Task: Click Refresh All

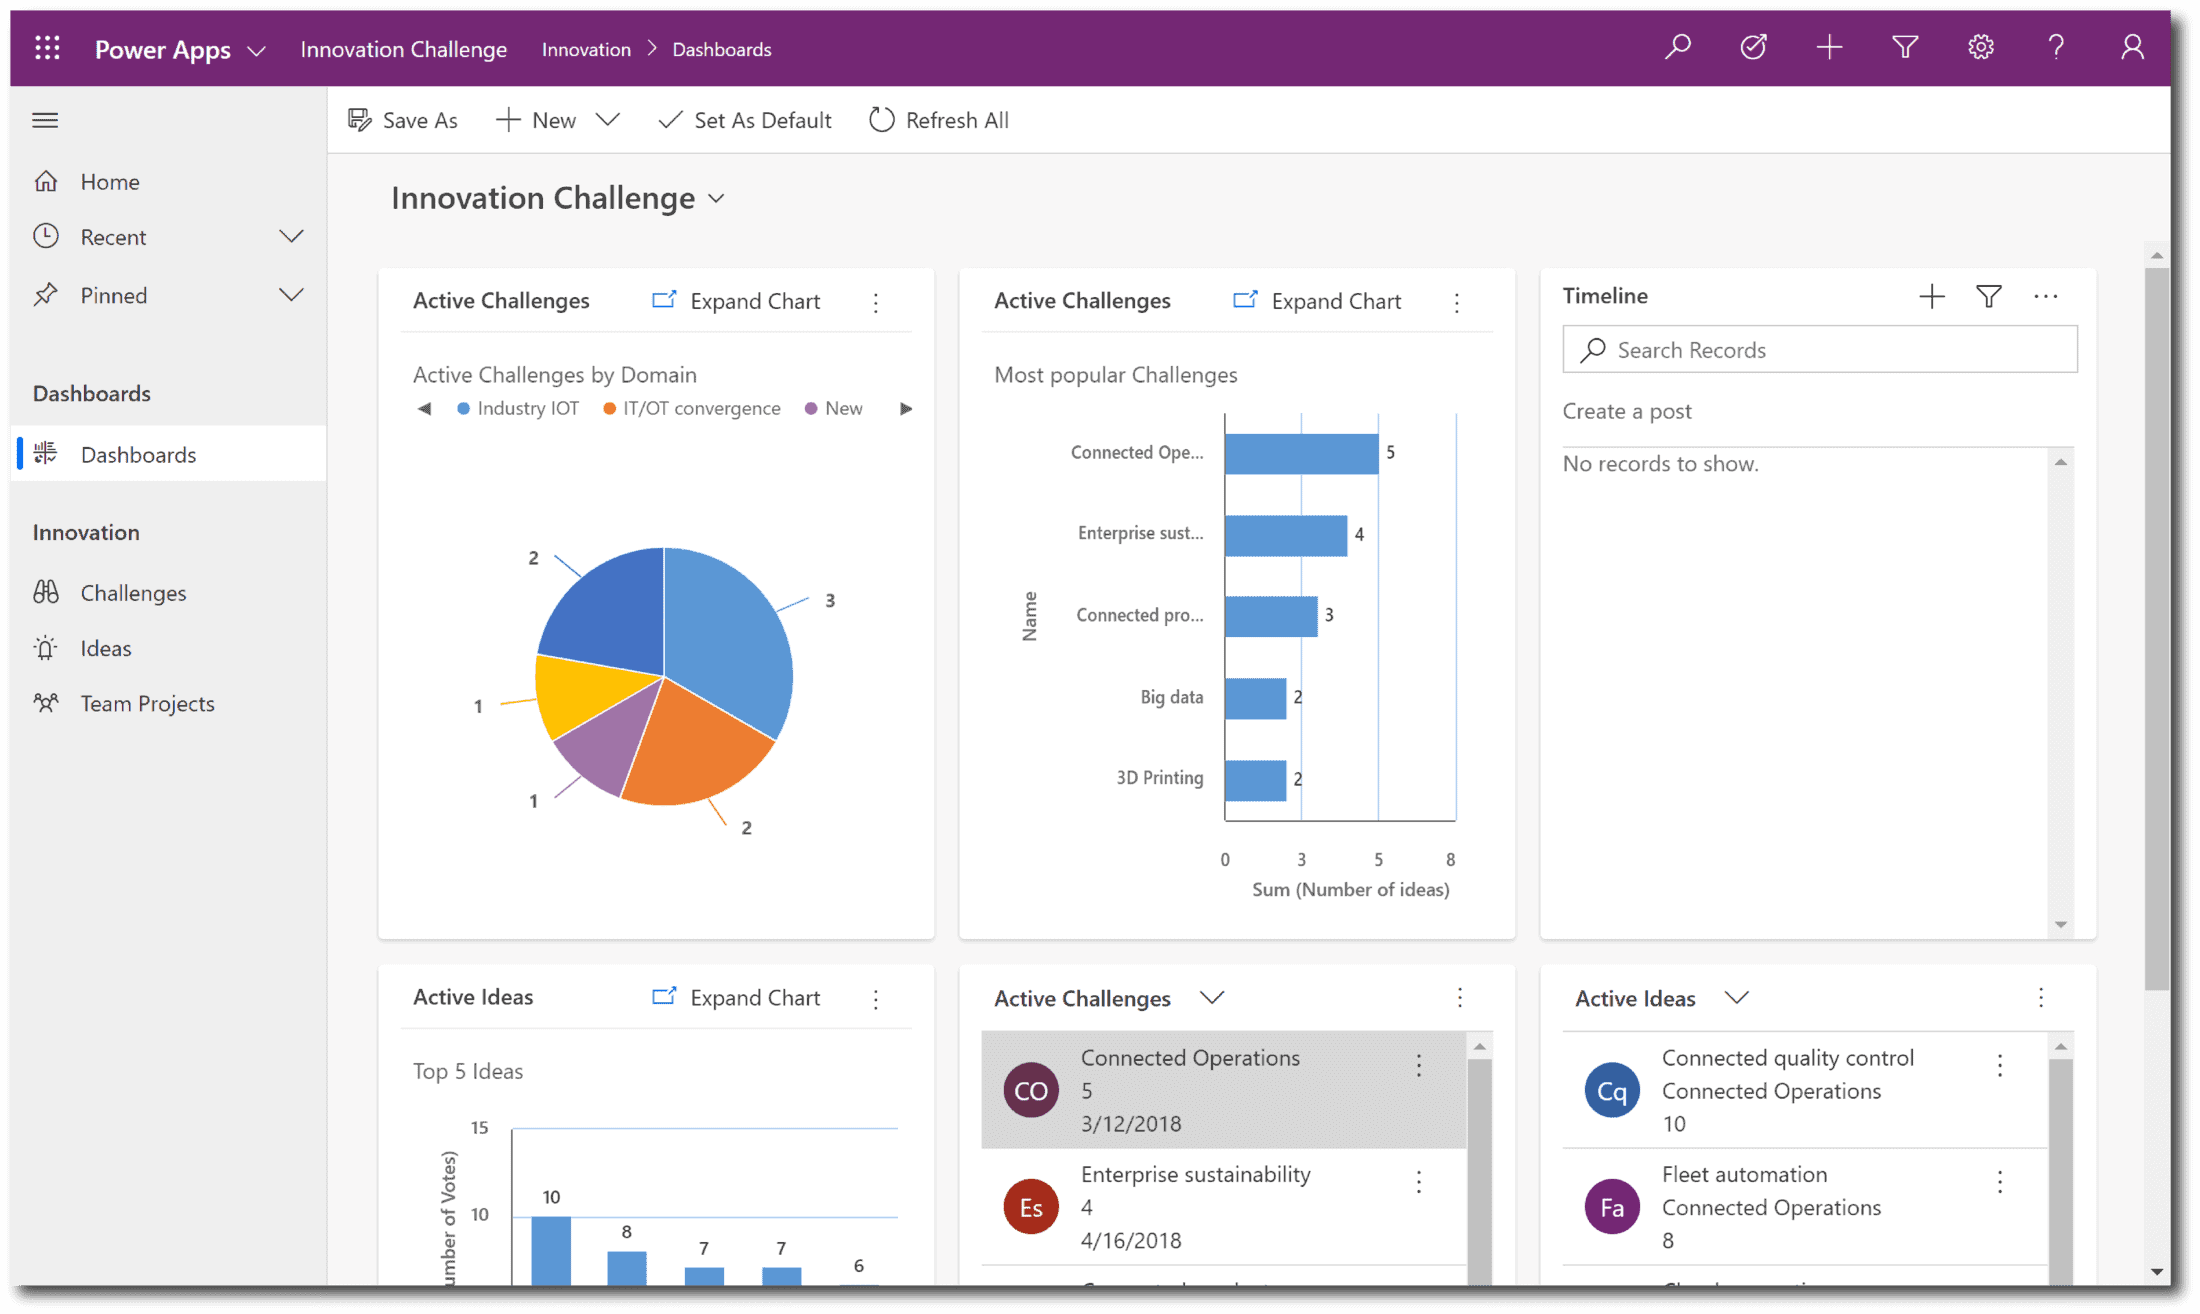Action: 939,120
